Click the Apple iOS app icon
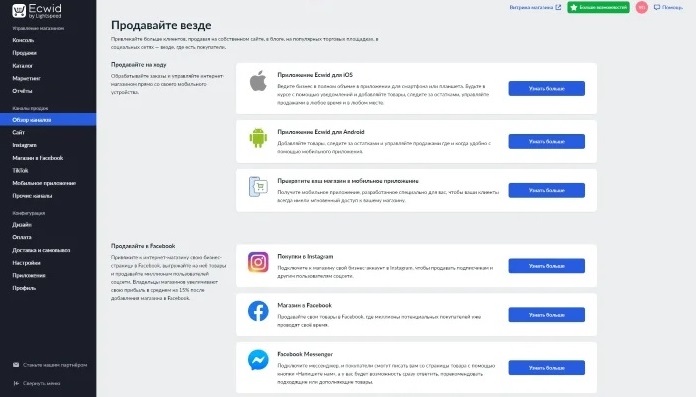This screenshot has width=696, height=397. click(x=258, y=81)
